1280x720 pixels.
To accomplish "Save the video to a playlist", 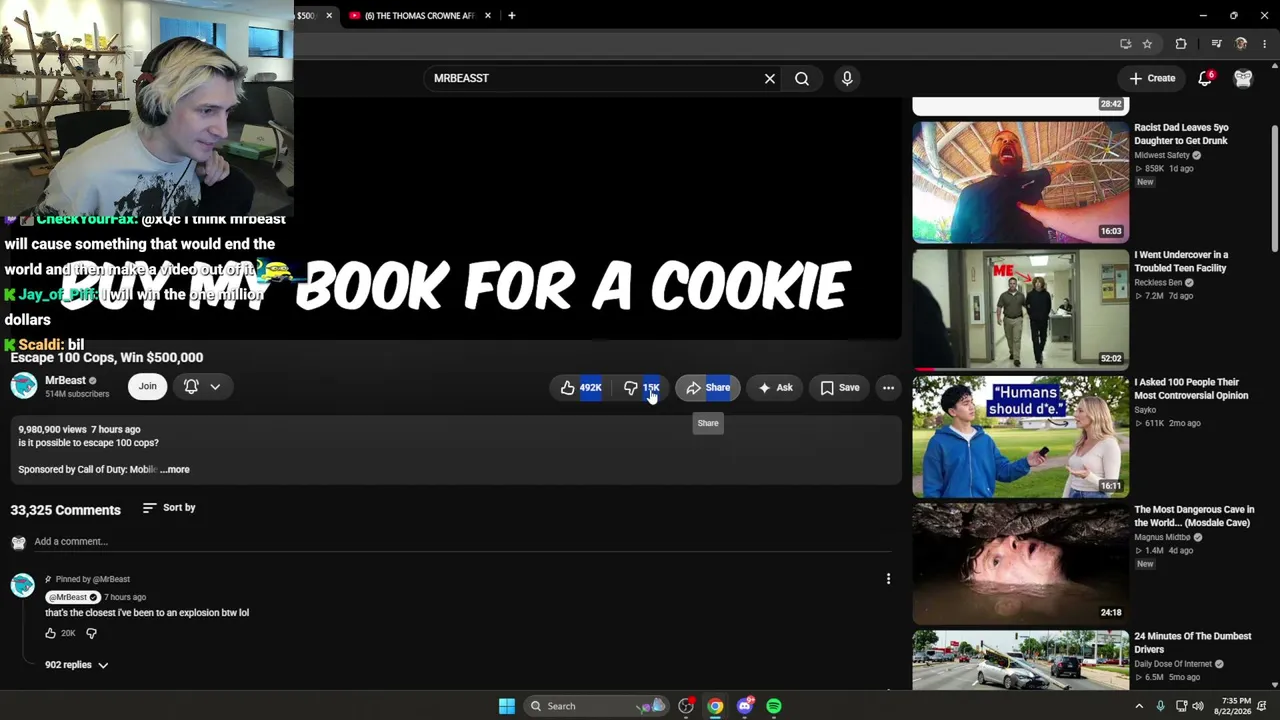I will click(840, 387).
